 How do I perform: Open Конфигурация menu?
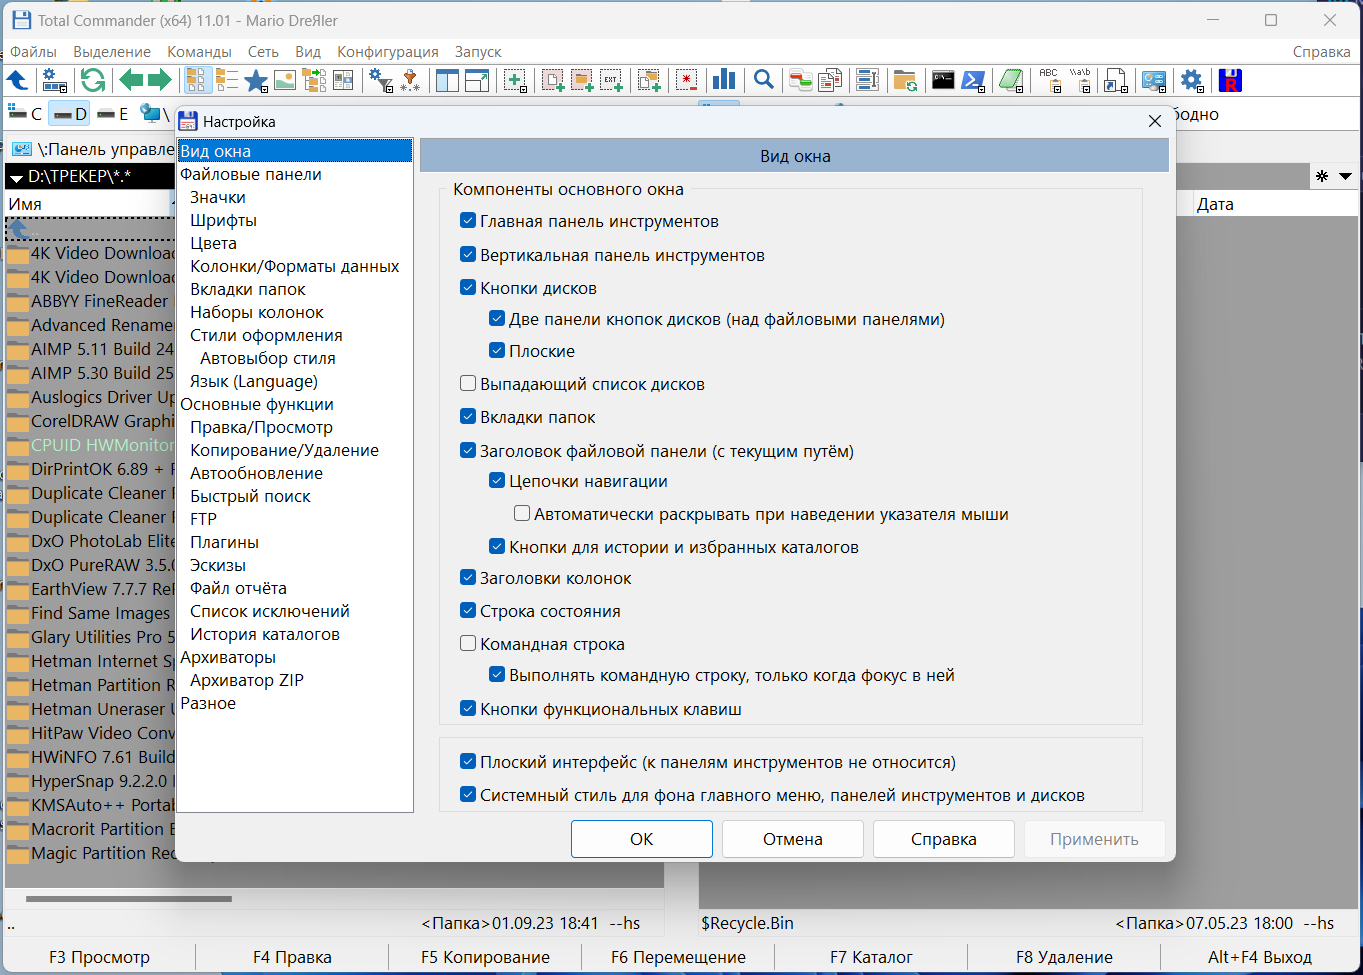388,52
